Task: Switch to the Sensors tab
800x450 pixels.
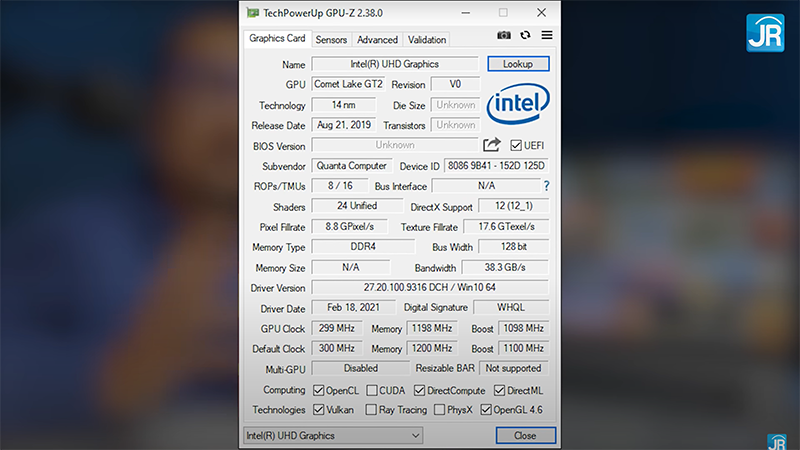Action: click(x=331, y=40)
